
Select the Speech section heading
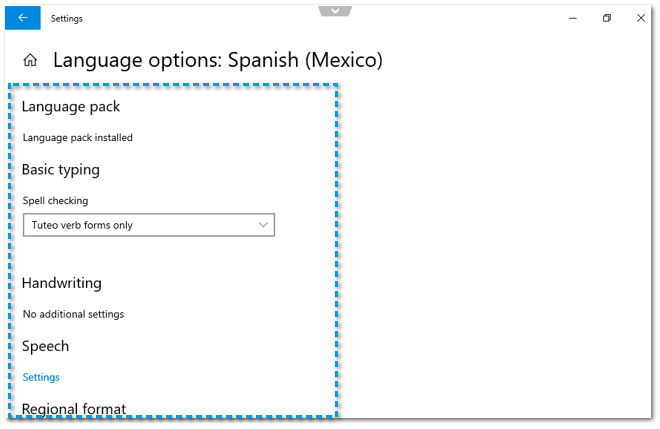click(x=45, y=346)
